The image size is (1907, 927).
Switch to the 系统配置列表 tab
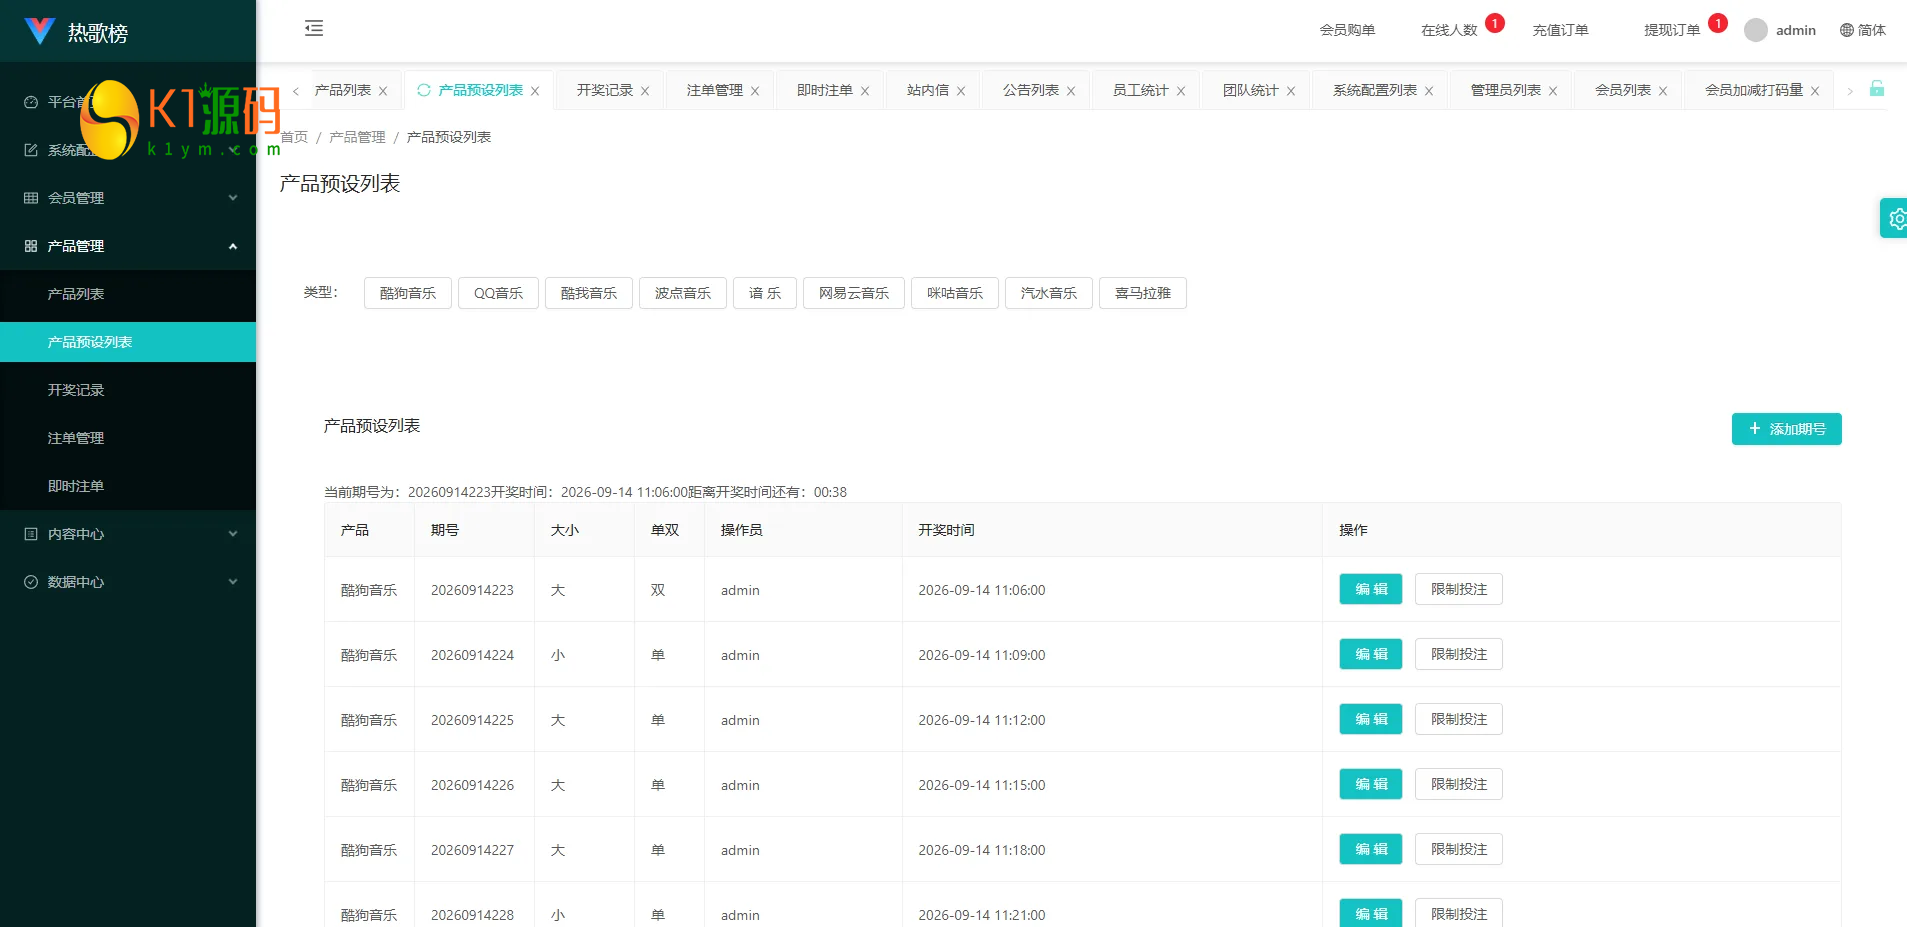tap(1374, 90)
